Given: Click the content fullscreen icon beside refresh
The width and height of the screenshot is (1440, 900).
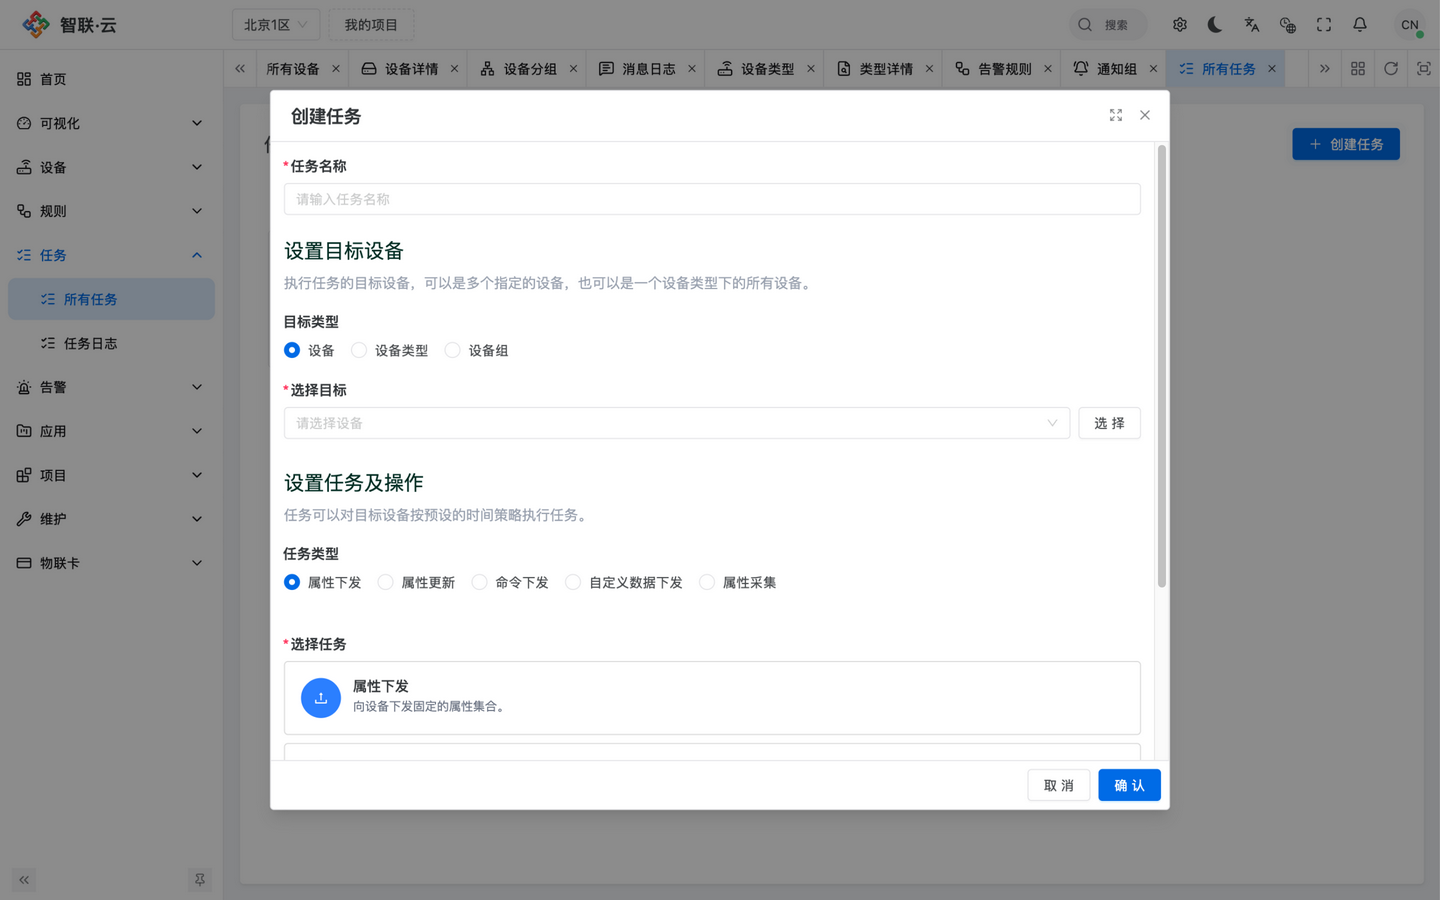Looking at the screenshot, I should 1424,69.
